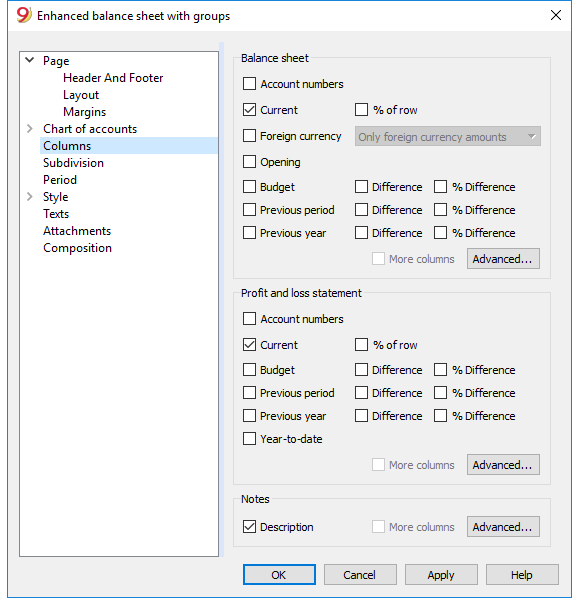Screen dimensions: 579x605
Task: Enable Account numbers in Balance sheet
Action: coord(250,83)
